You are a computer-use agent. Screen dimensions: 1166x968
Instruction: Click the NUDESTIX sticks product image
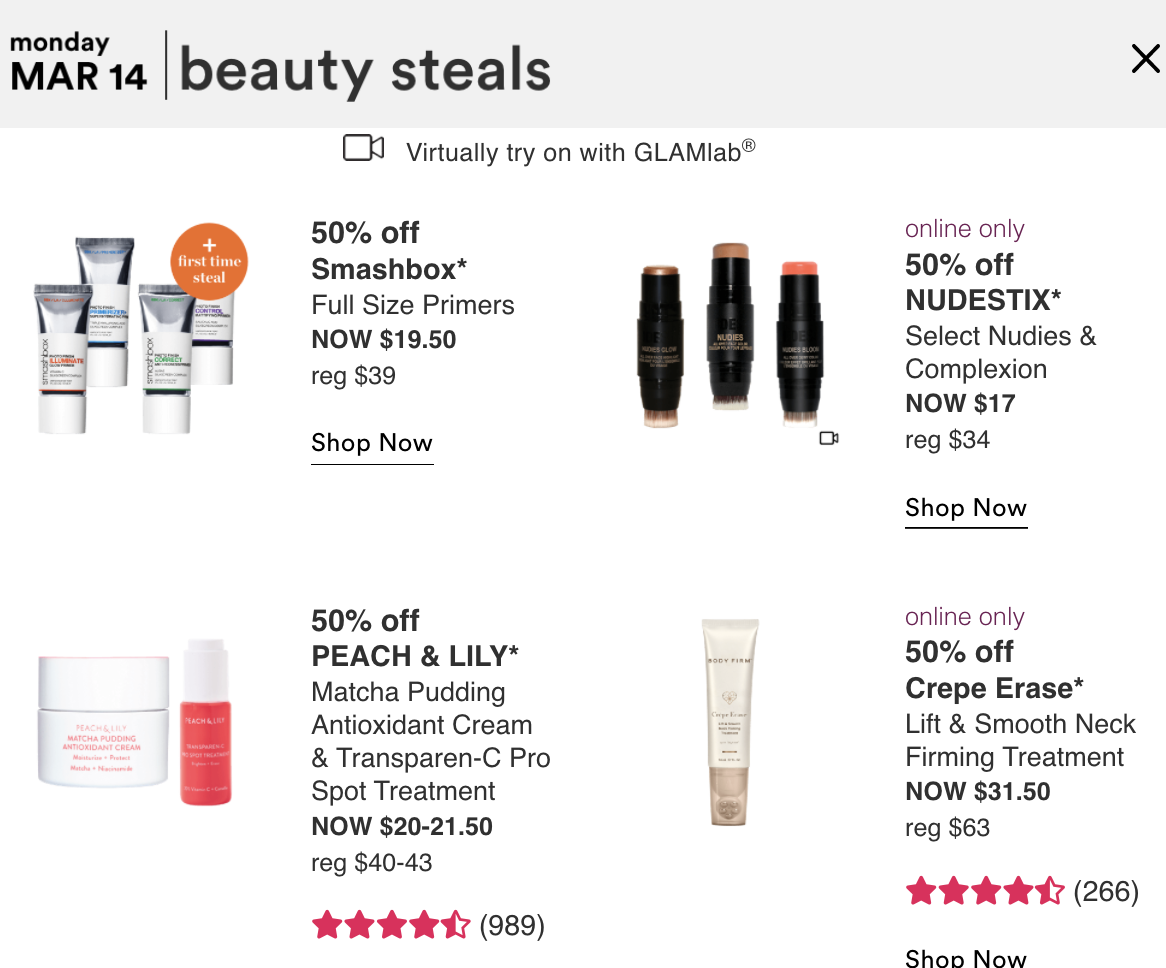[729, 335]
